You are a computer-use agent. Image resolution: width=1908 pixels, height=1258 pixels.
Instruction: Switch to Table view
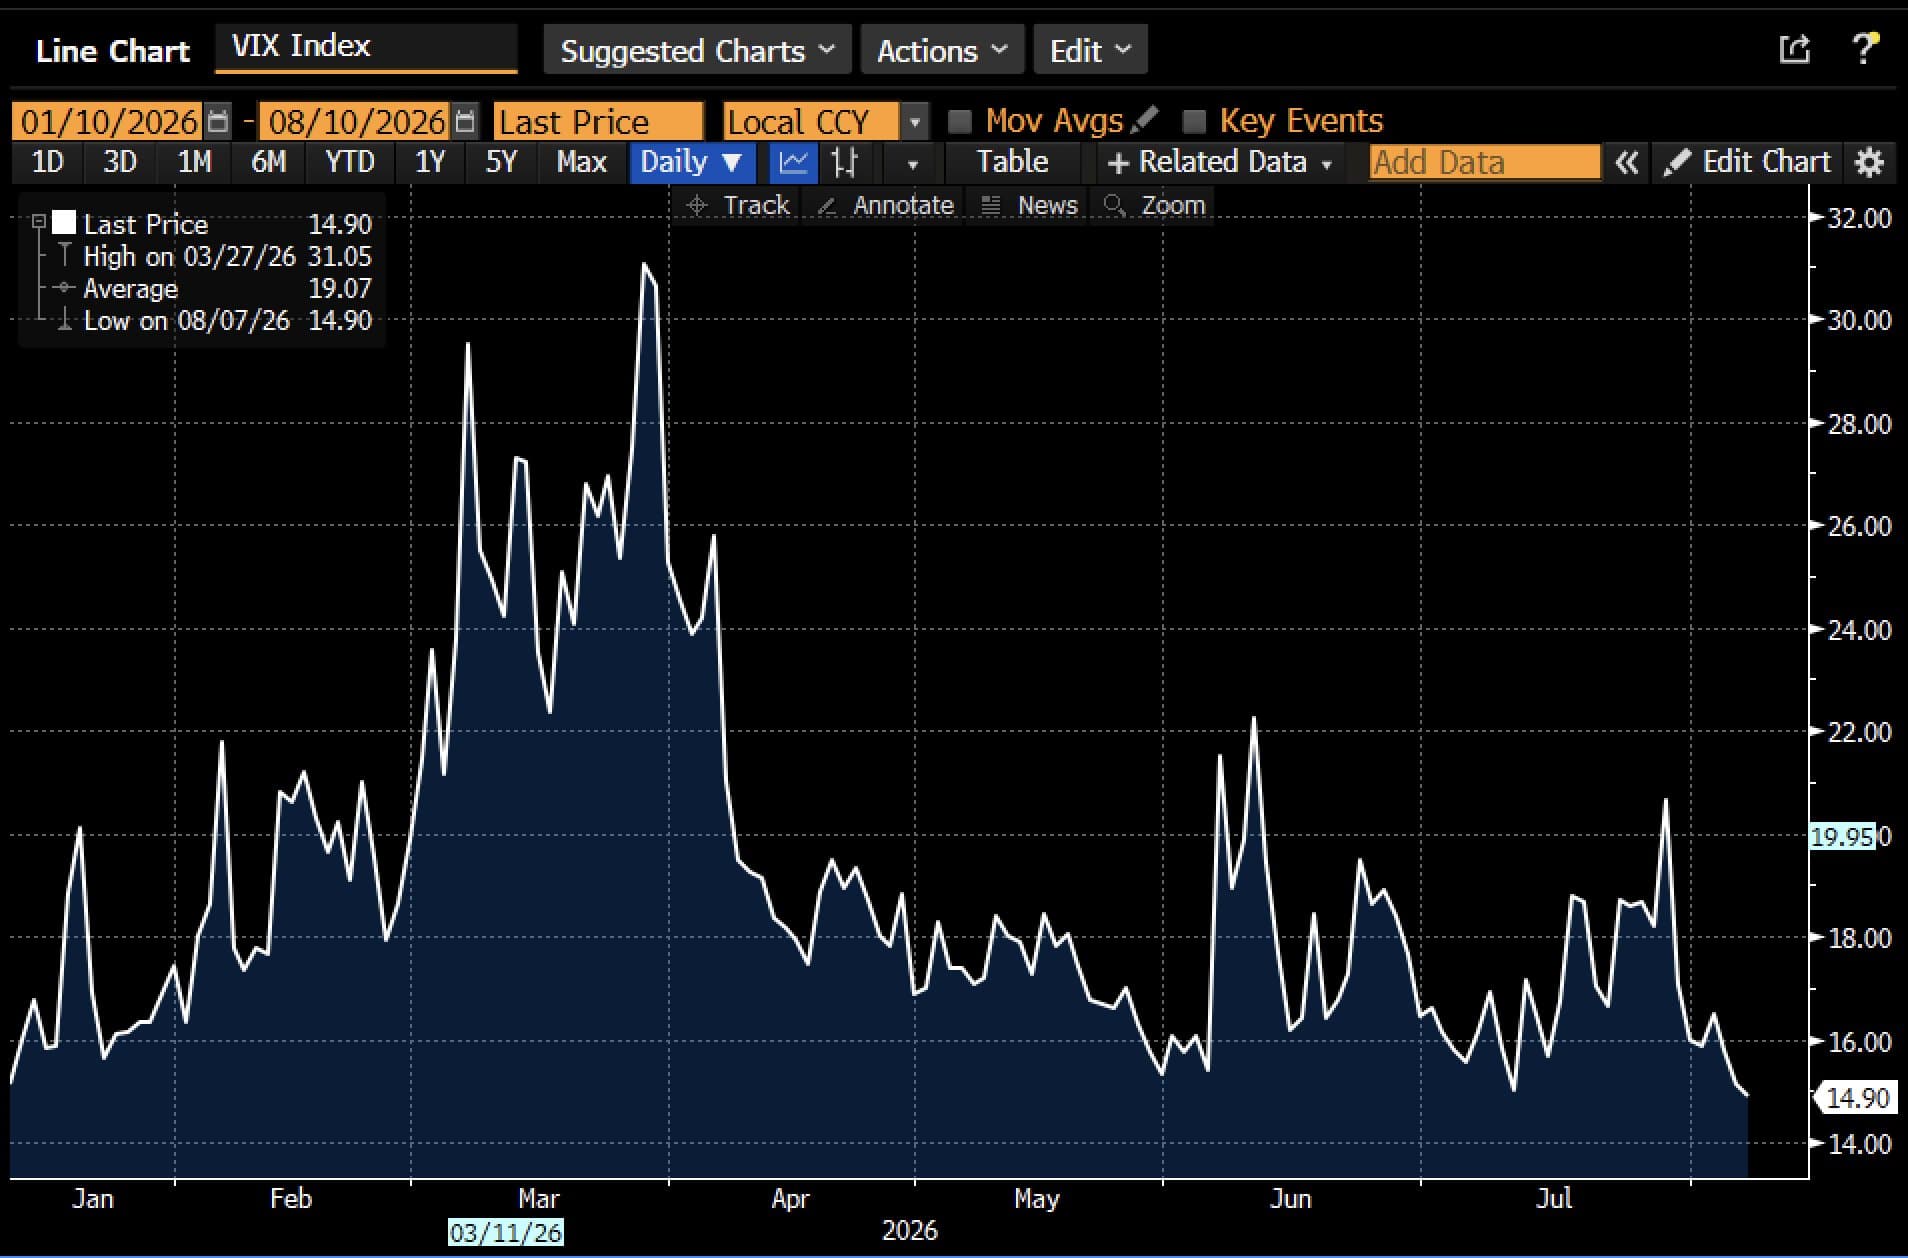tap(1012, 162)
